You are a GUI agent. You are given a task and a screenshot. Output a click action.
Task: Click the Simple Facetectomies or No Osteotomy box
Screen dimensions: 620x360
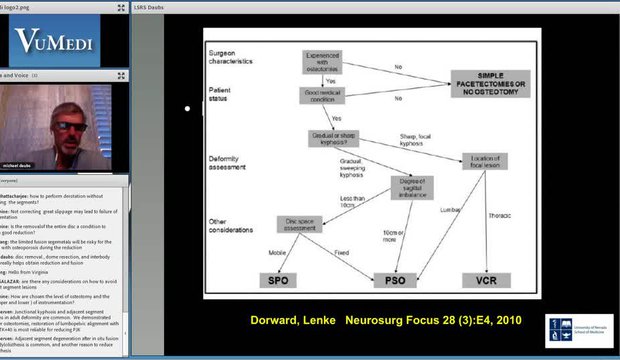pyautogui.click(x=490, y=84)
